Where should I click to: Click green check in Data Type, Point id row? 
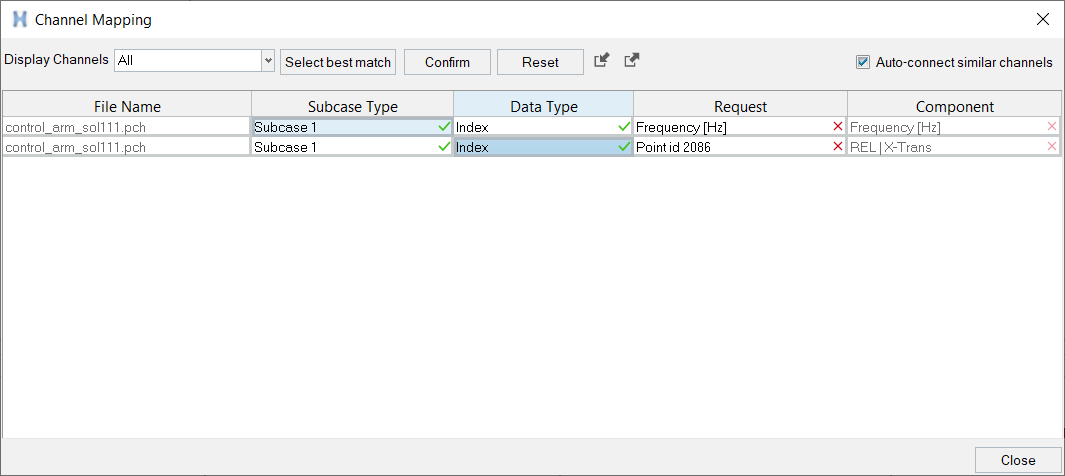click(625, 147)
